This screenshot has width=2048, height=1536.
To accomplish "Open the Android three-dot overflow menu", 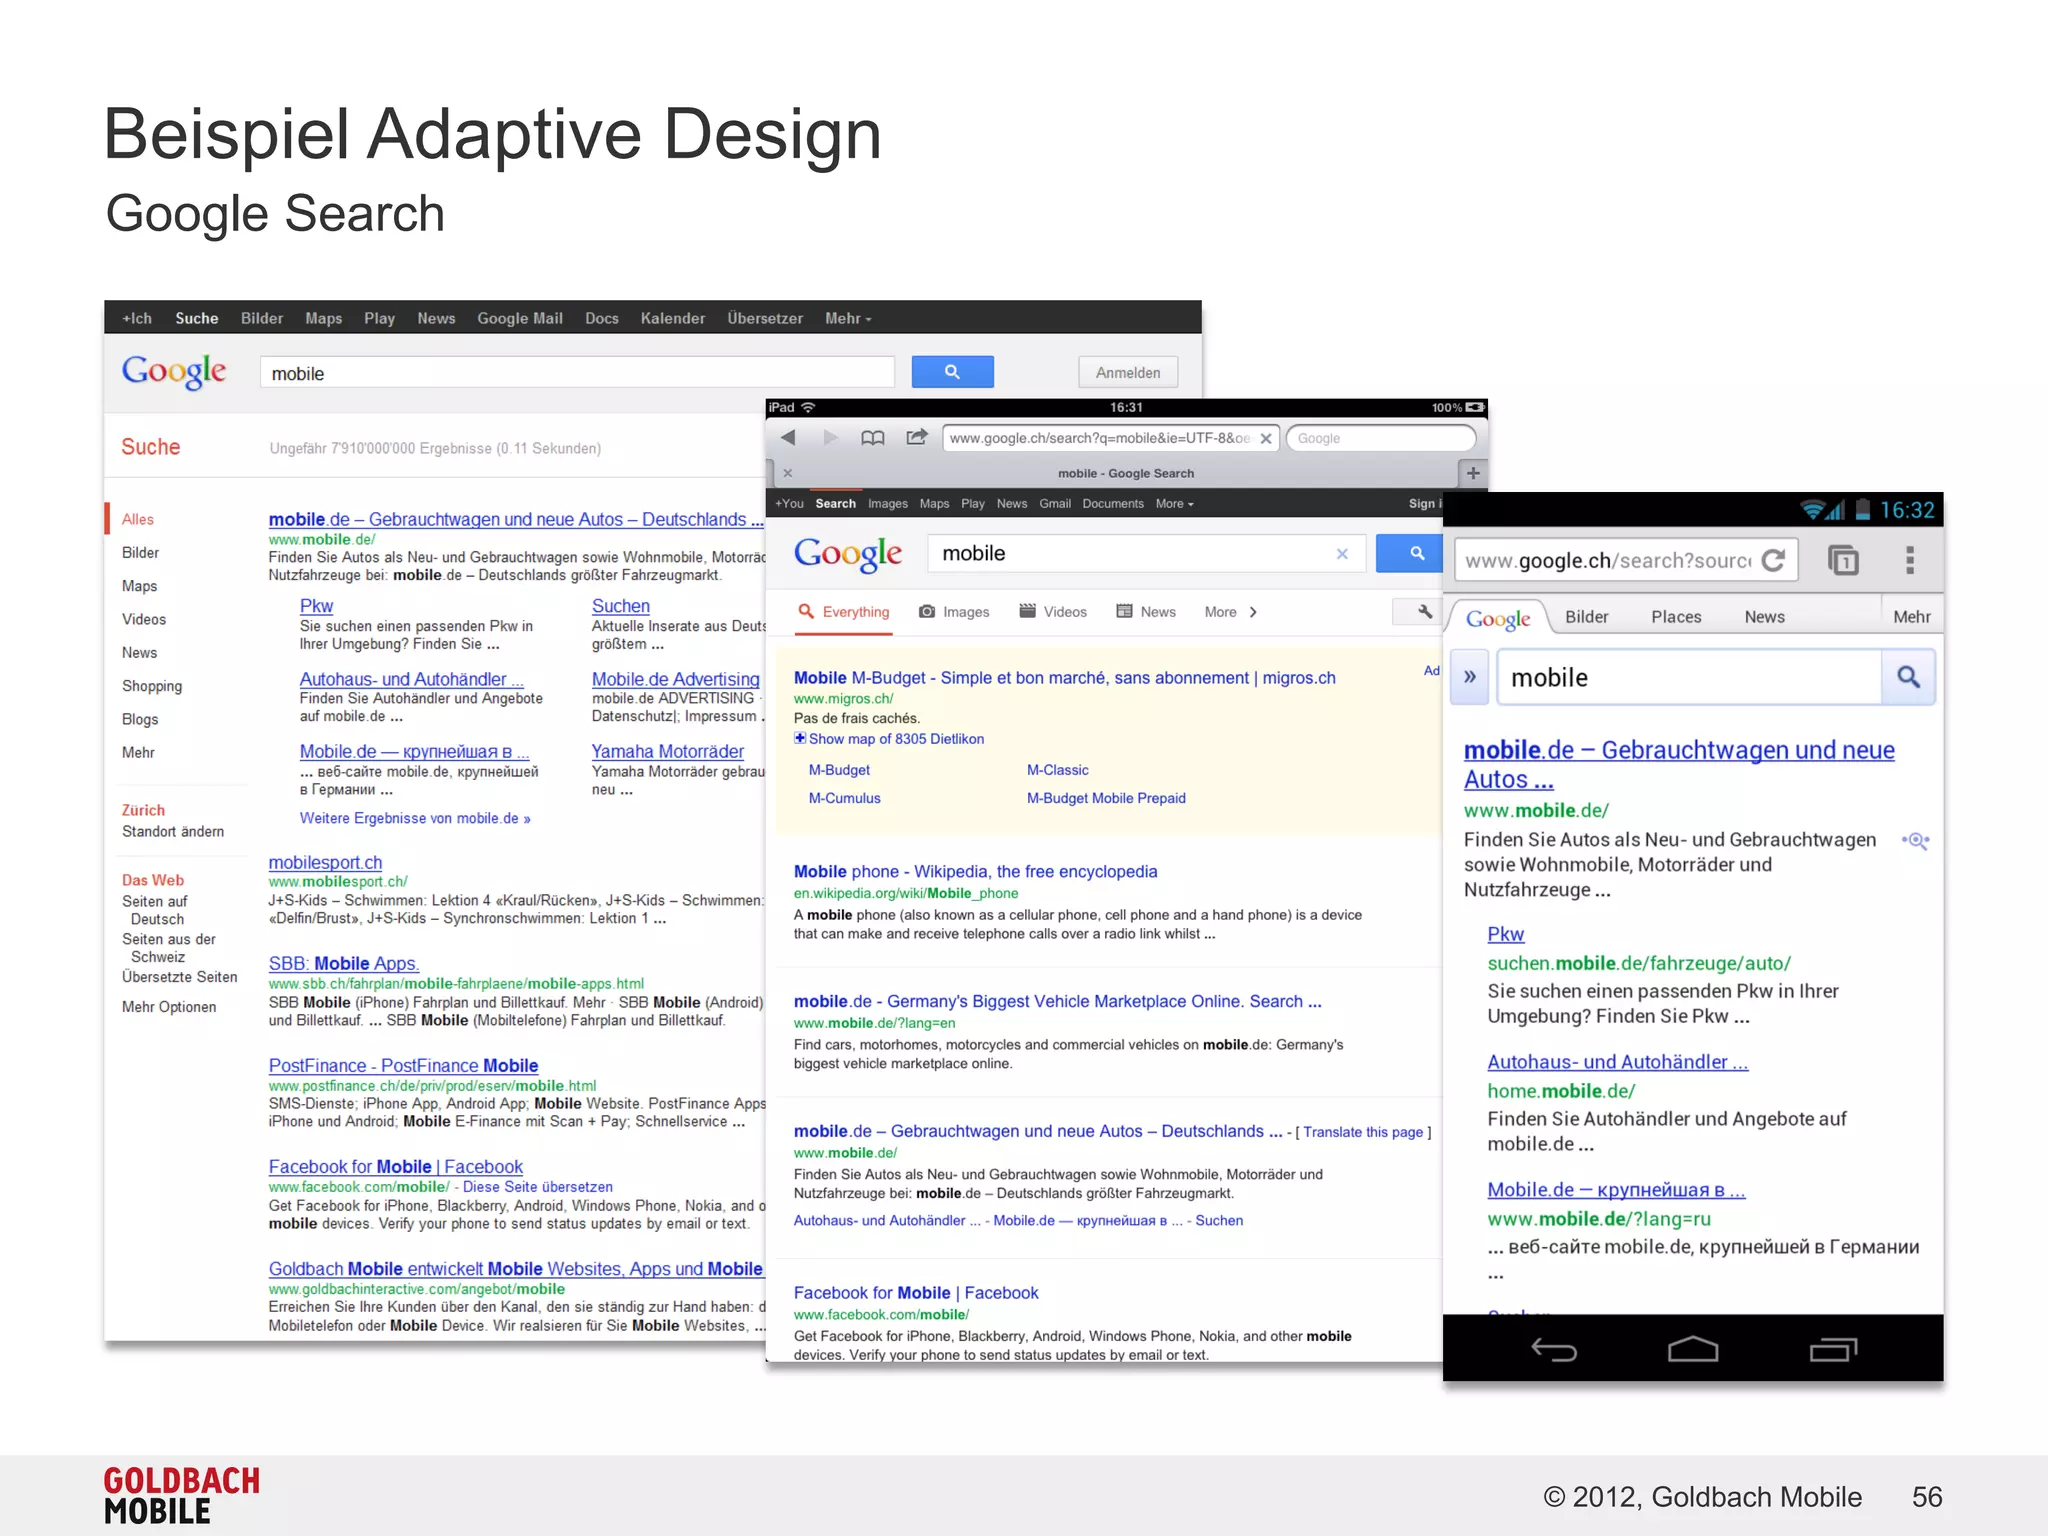I will 1910,560.
